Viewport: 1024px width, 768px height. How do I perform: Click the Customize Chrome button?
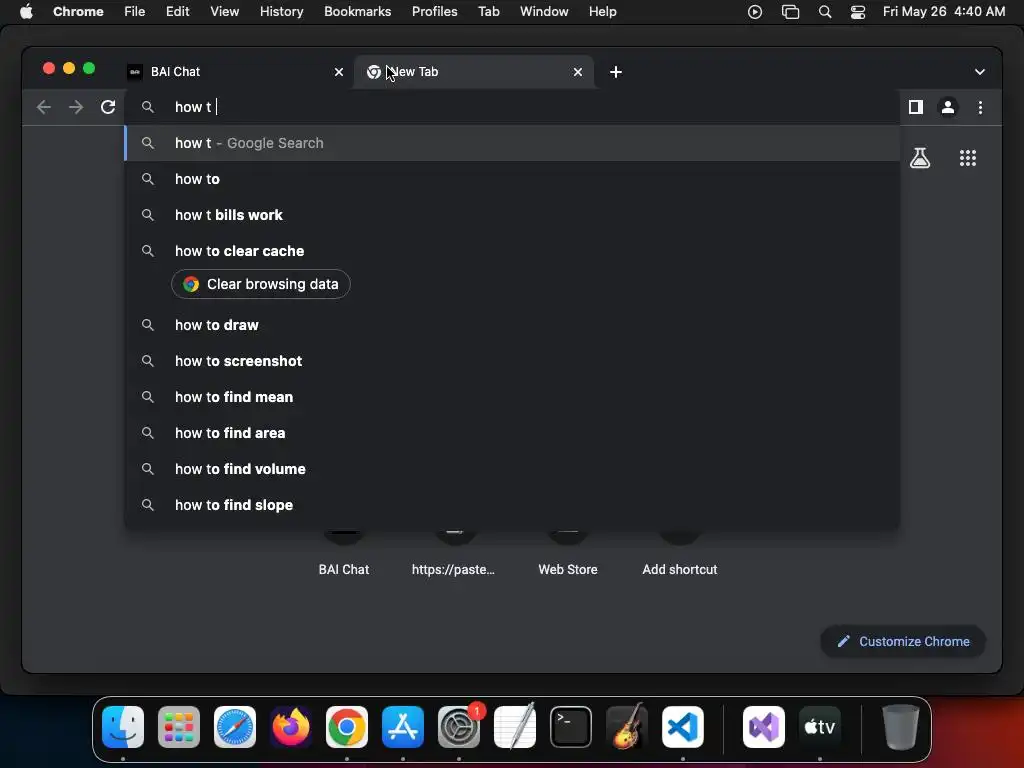pos(903,641)
